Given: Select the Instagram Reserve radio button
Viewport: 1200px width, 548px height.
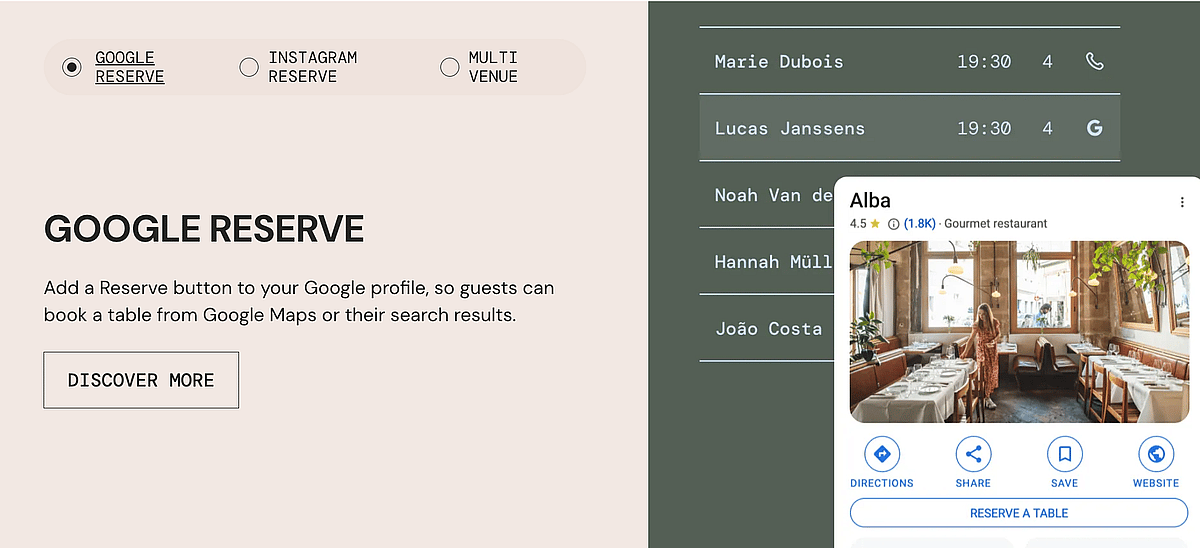Looking at the screenshot, I should tap(249, 67).
